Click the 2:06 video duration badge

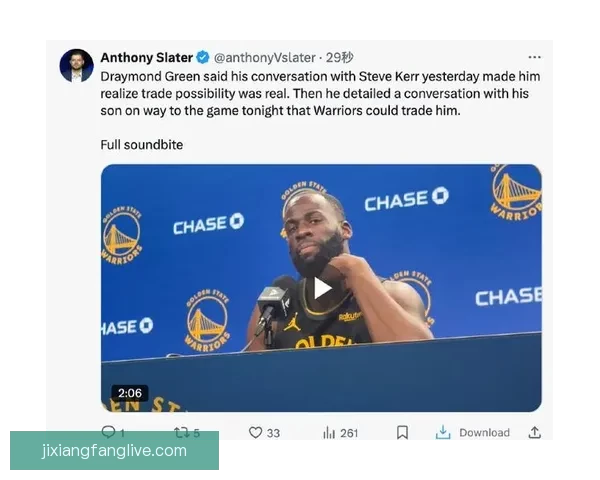tap(130, 393)
